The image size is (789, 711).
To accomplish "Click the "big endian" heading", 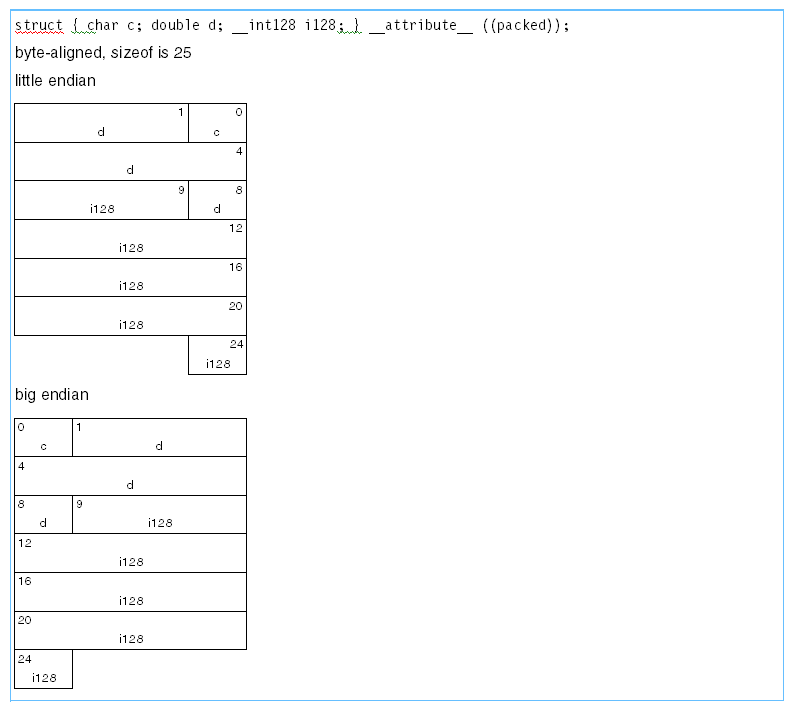I will pyautogui.click(x=52, y=395).
